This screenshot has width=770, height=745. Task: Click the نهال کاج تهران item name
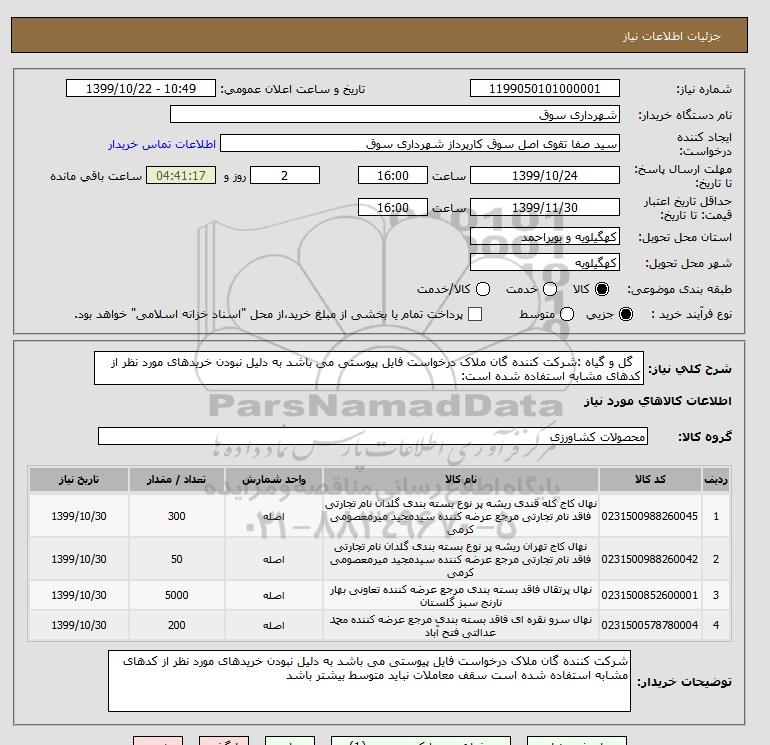tap(461, 559)
